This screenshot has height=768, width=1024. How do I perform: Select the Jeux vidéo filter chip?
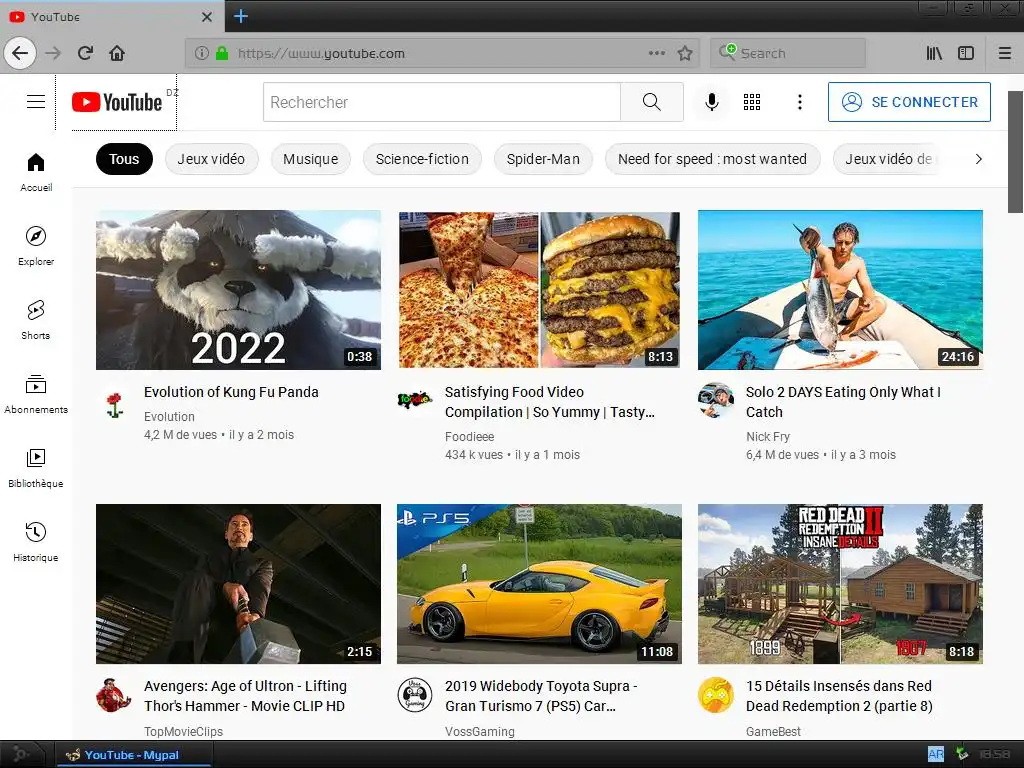211,159
